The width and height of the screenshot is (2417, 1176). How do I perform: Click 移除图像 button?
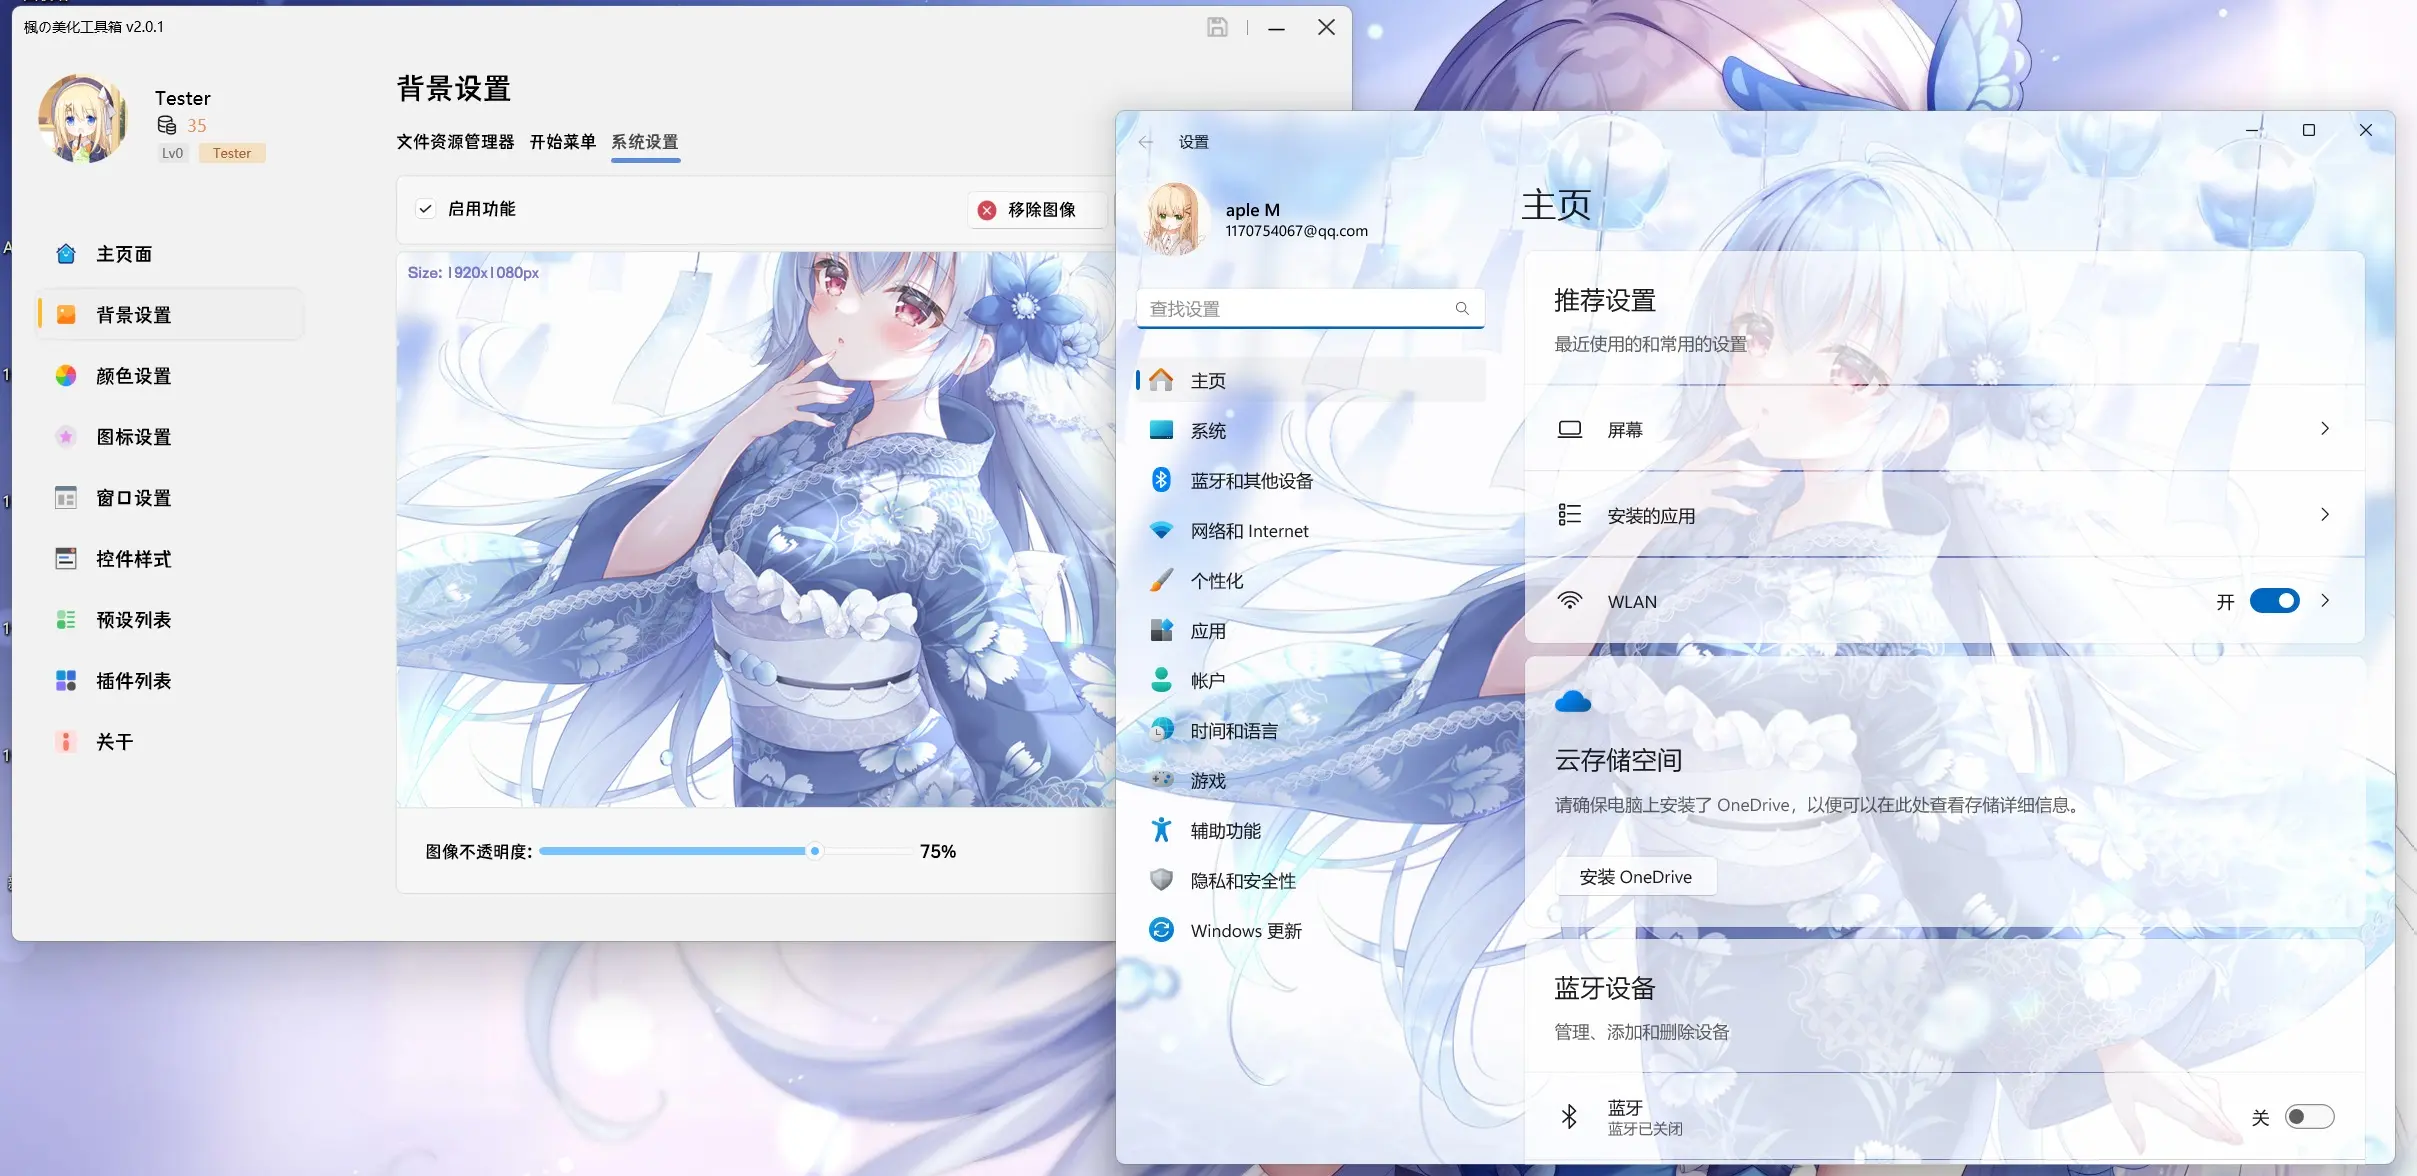pos(1038,210)
